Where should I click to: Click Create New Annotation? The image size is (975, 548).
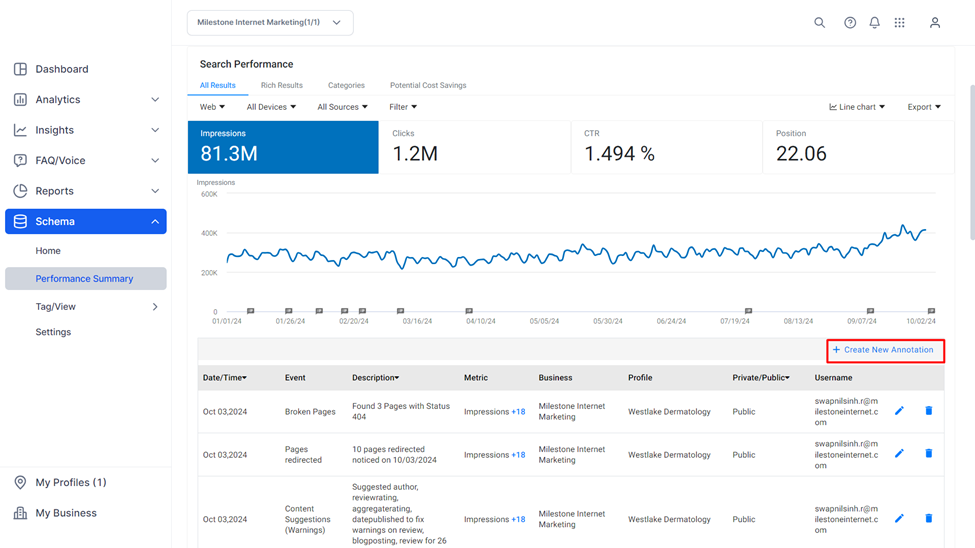pyautogui.click(x=885, y=350)
